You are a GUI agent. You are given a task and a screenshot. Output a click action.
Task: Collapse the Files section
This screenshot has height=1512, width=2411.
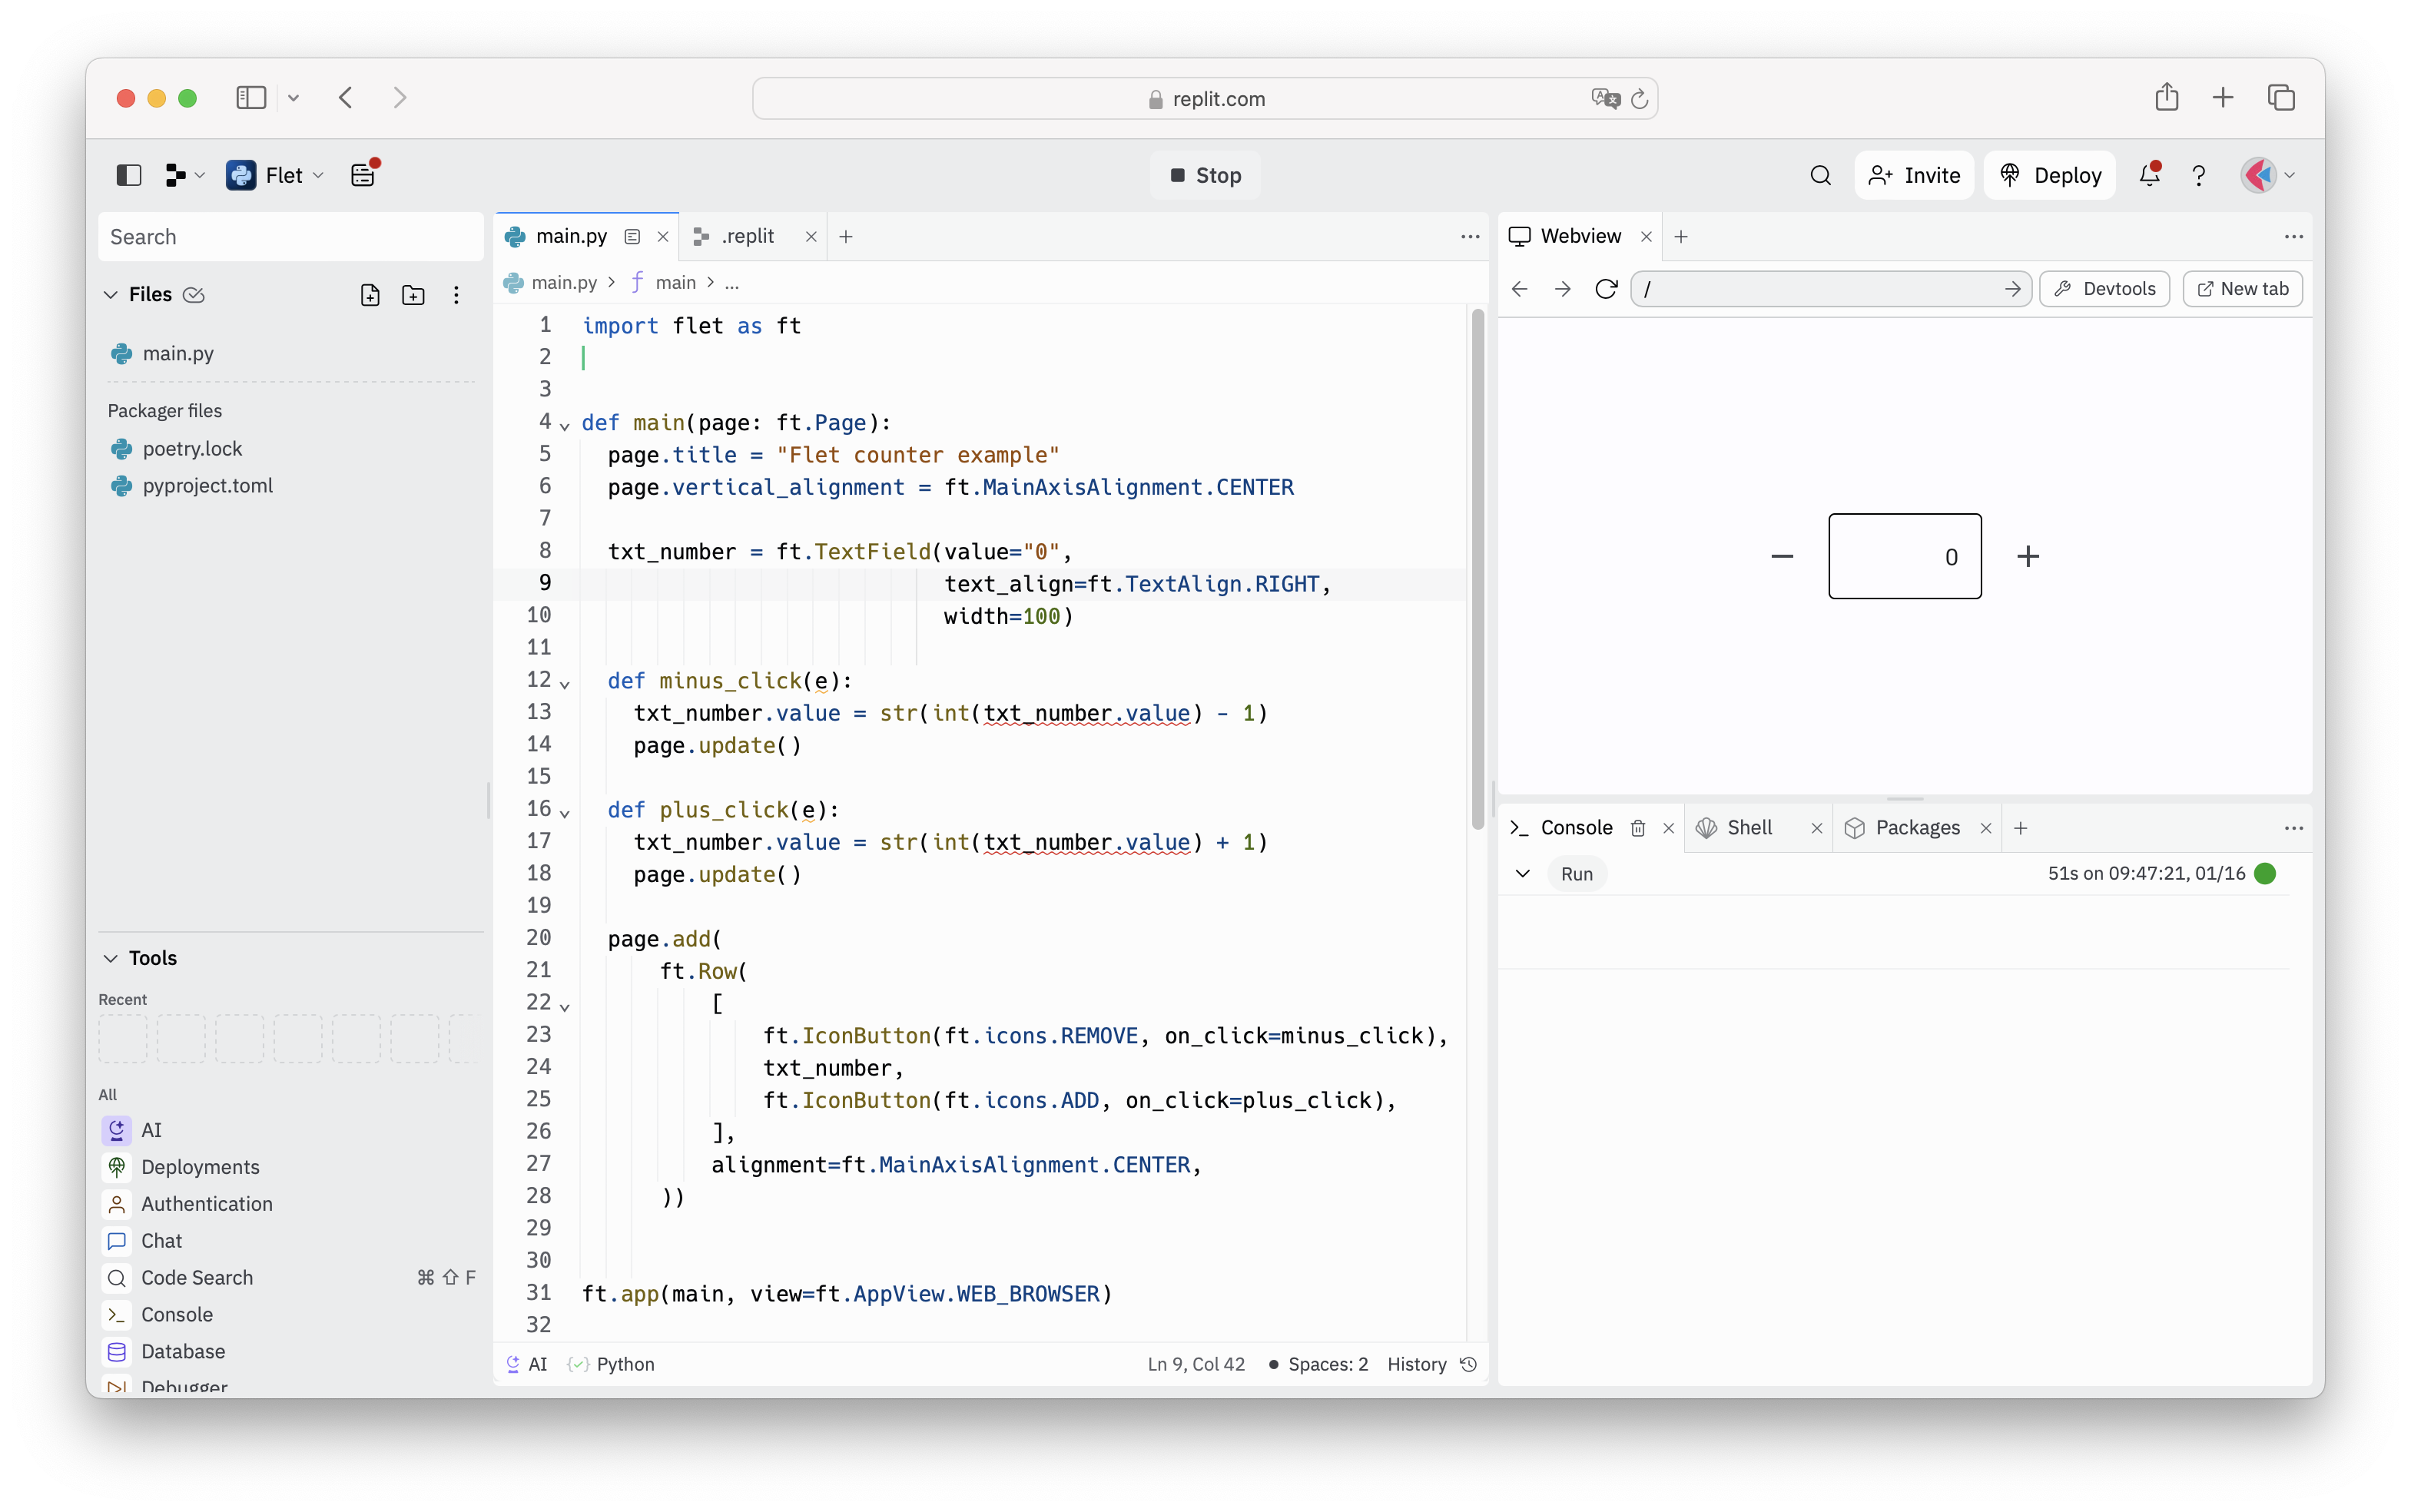pos(111,295)
